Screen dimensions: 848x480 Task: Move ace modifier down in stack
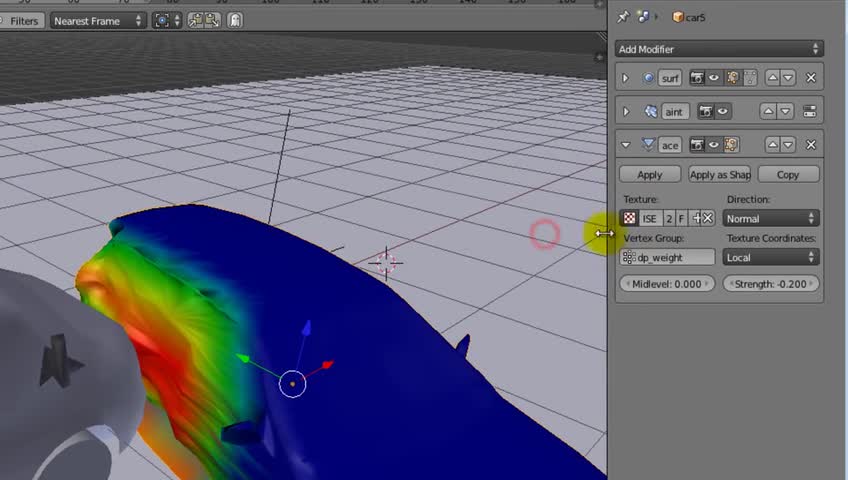(x=788, y=145)
